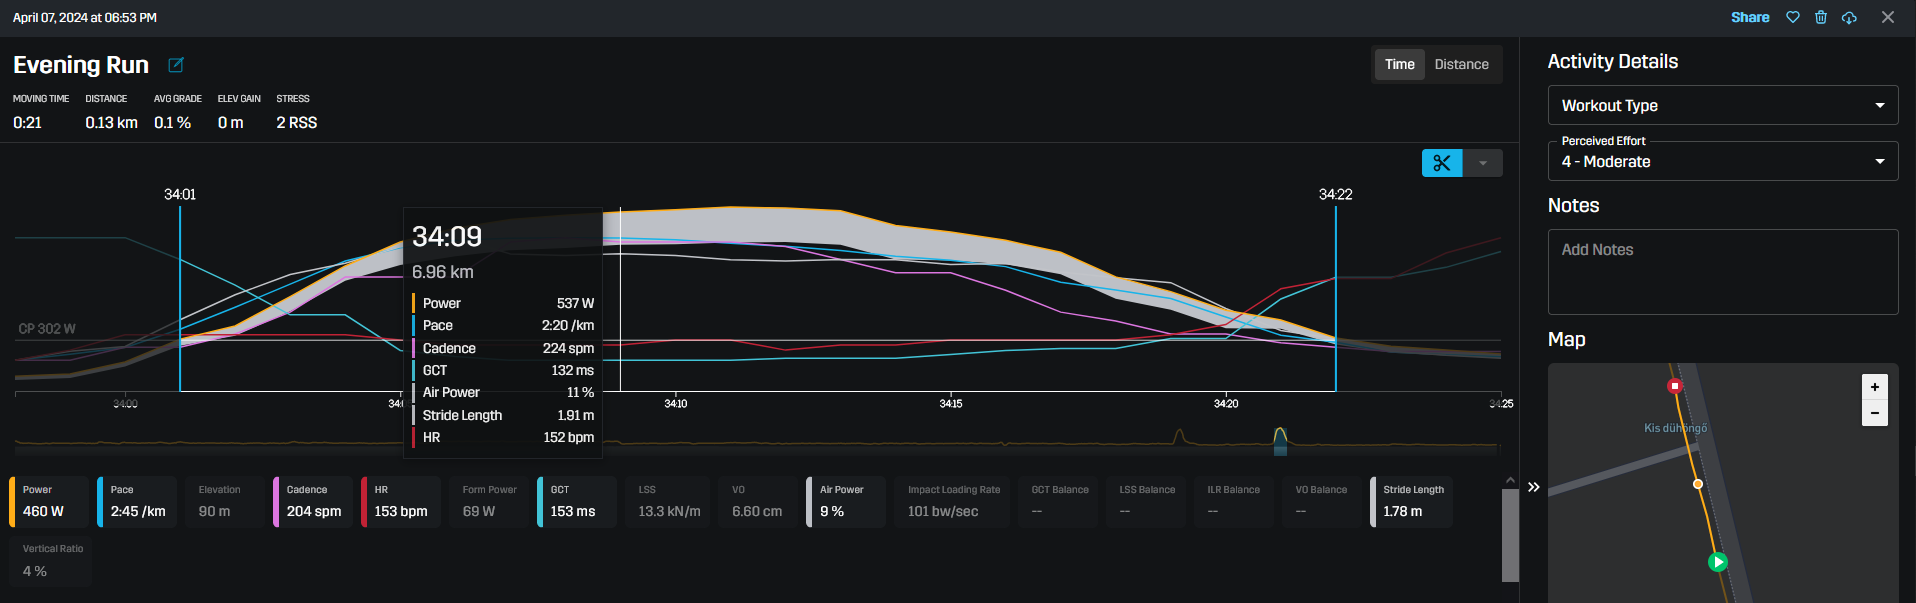Screen dimensions: 1916x603
Task: Download activity via the cloud icon
Action: click(1849, 17)
